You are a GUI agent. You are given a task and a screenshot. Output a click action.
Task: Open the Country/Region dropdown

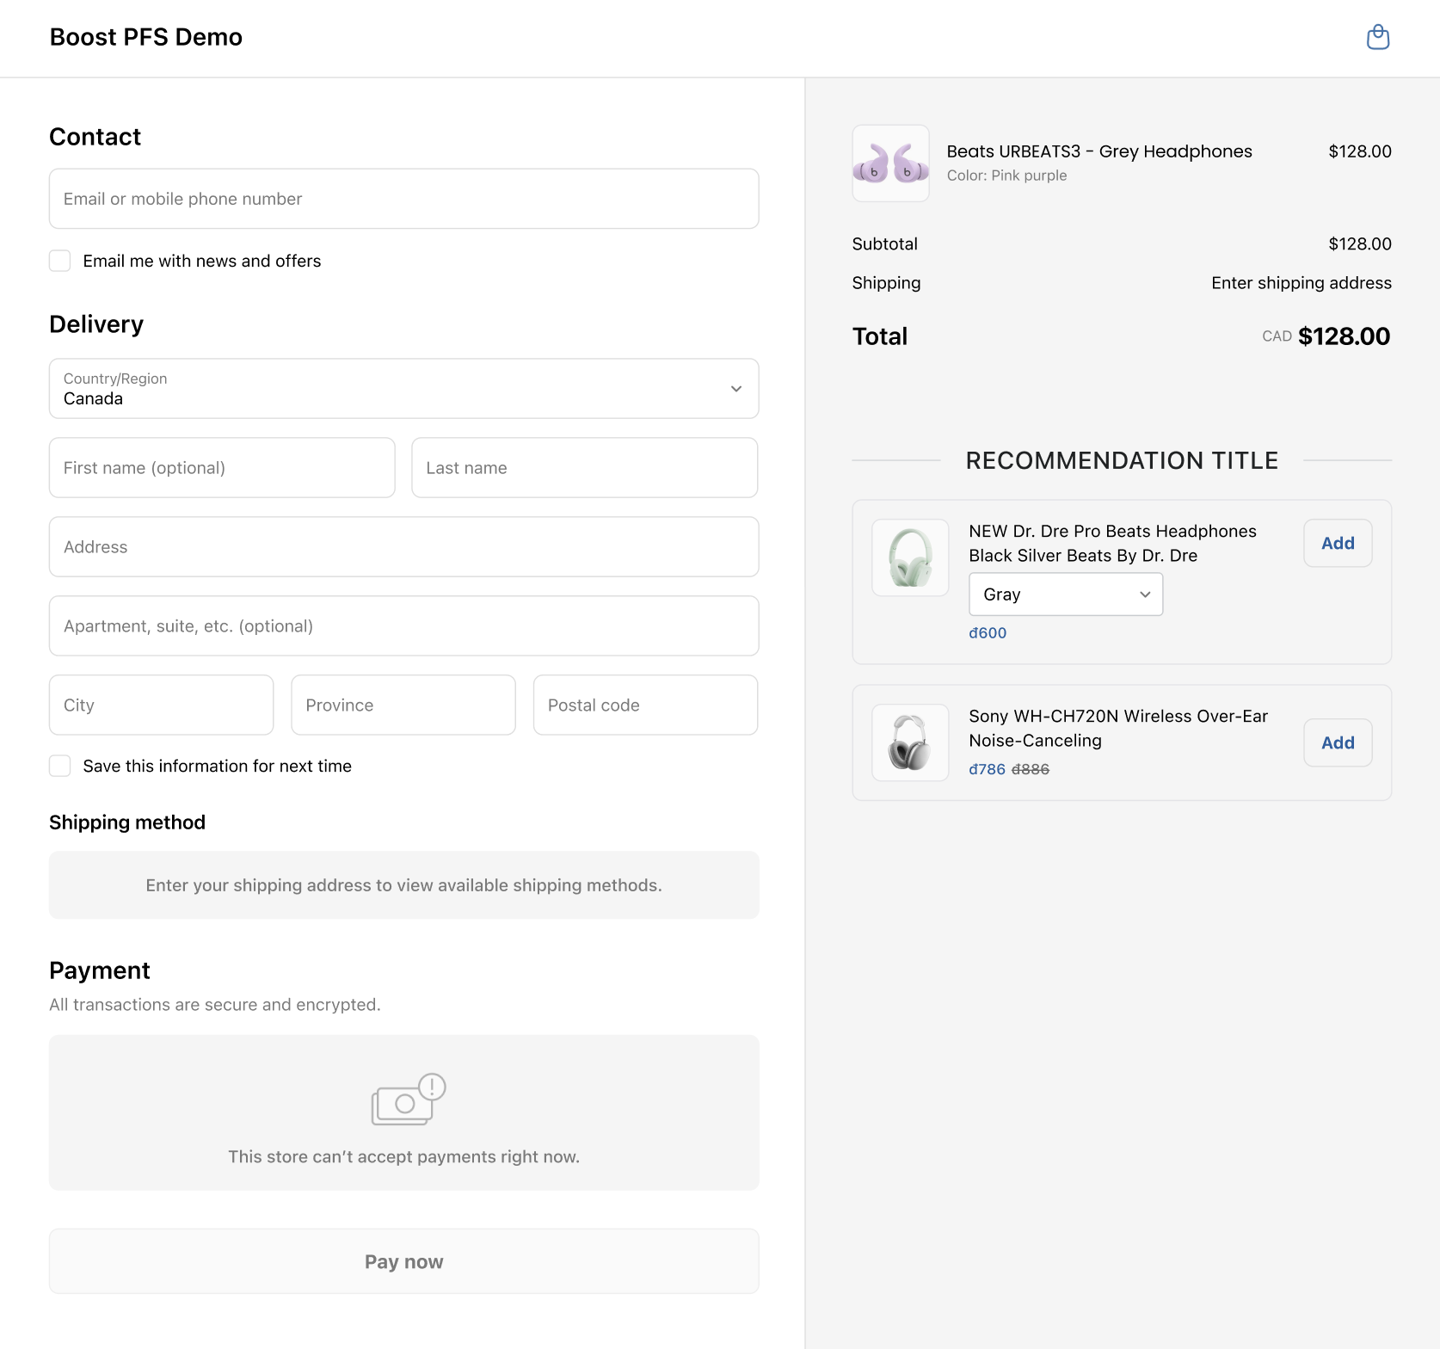click(x=404, y=389)
